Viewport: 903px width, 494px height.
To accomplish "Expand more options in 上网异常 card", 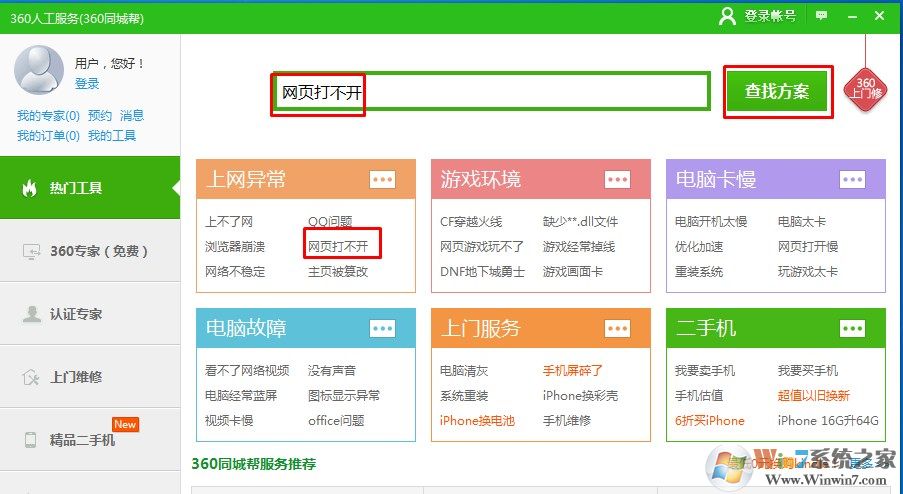I will 383,179.
